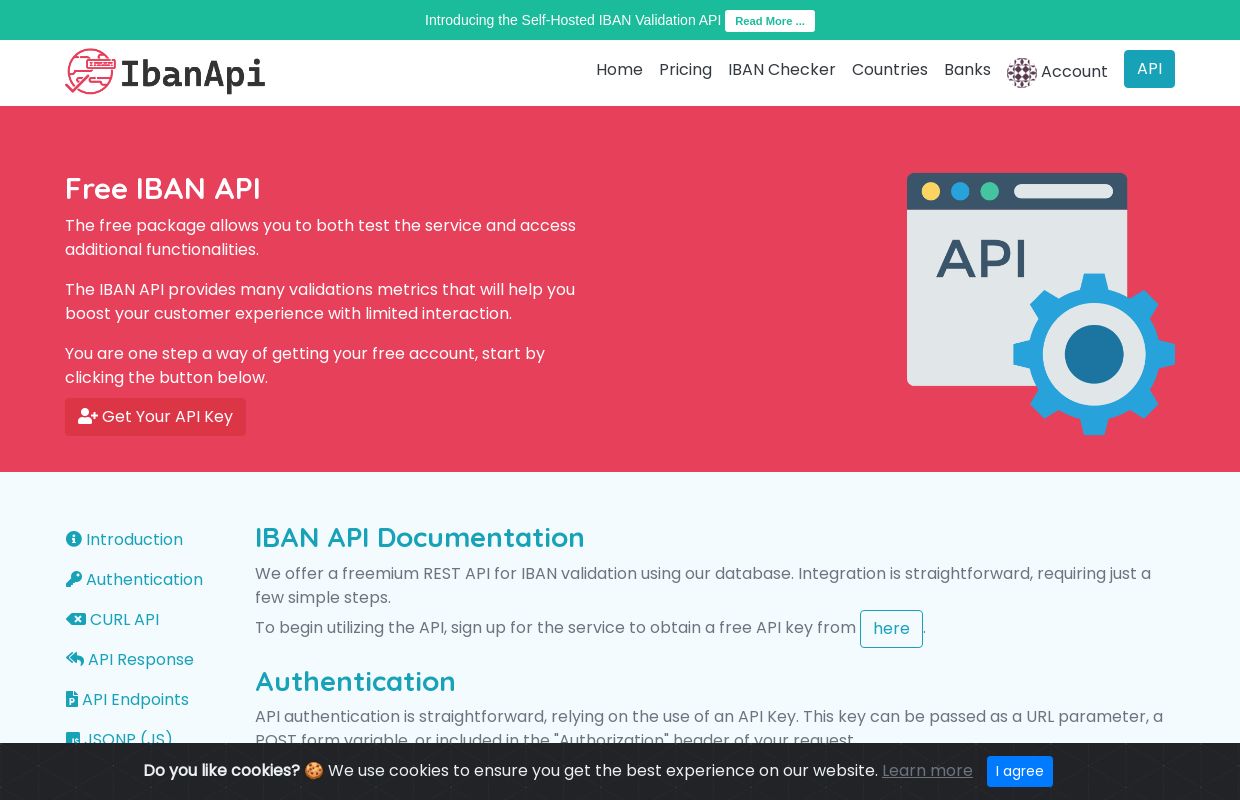The width and height of the screenshot is (1240, 800).
Task: Click the Read More announcement button
Action: click(x=770, y=21)
